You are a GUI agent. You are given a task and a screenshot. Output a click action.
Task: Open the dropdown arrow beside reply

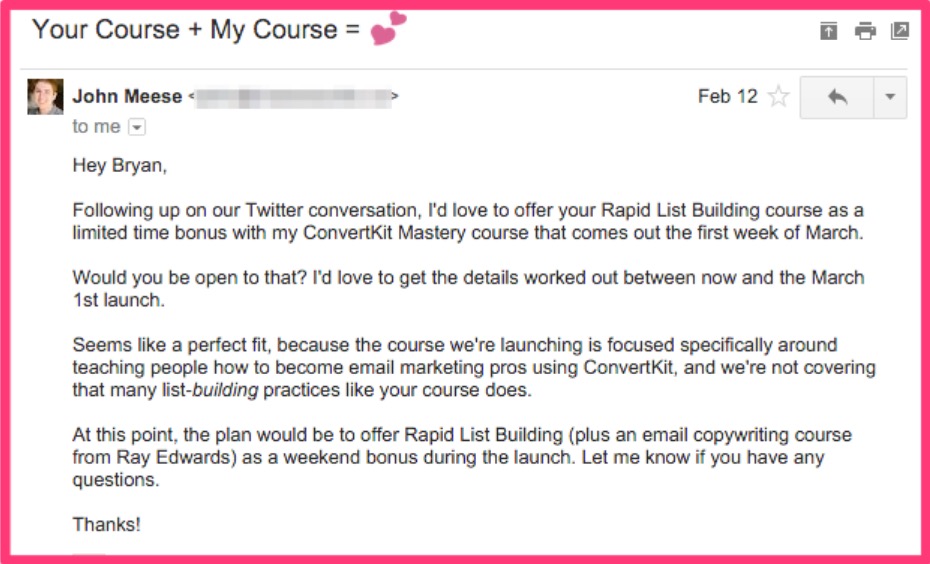tap(890, 97)
